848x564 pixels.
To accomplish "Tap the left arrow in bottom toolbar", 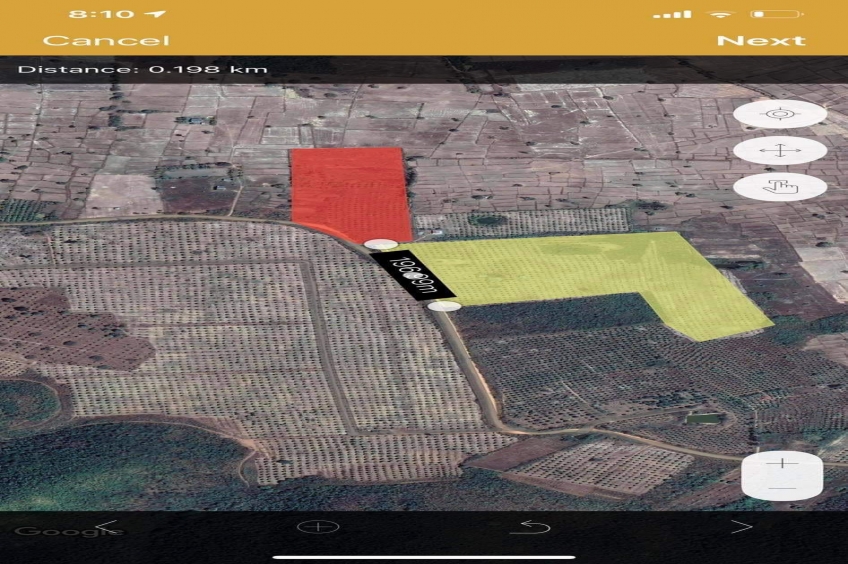I will (x=107, y=527).
